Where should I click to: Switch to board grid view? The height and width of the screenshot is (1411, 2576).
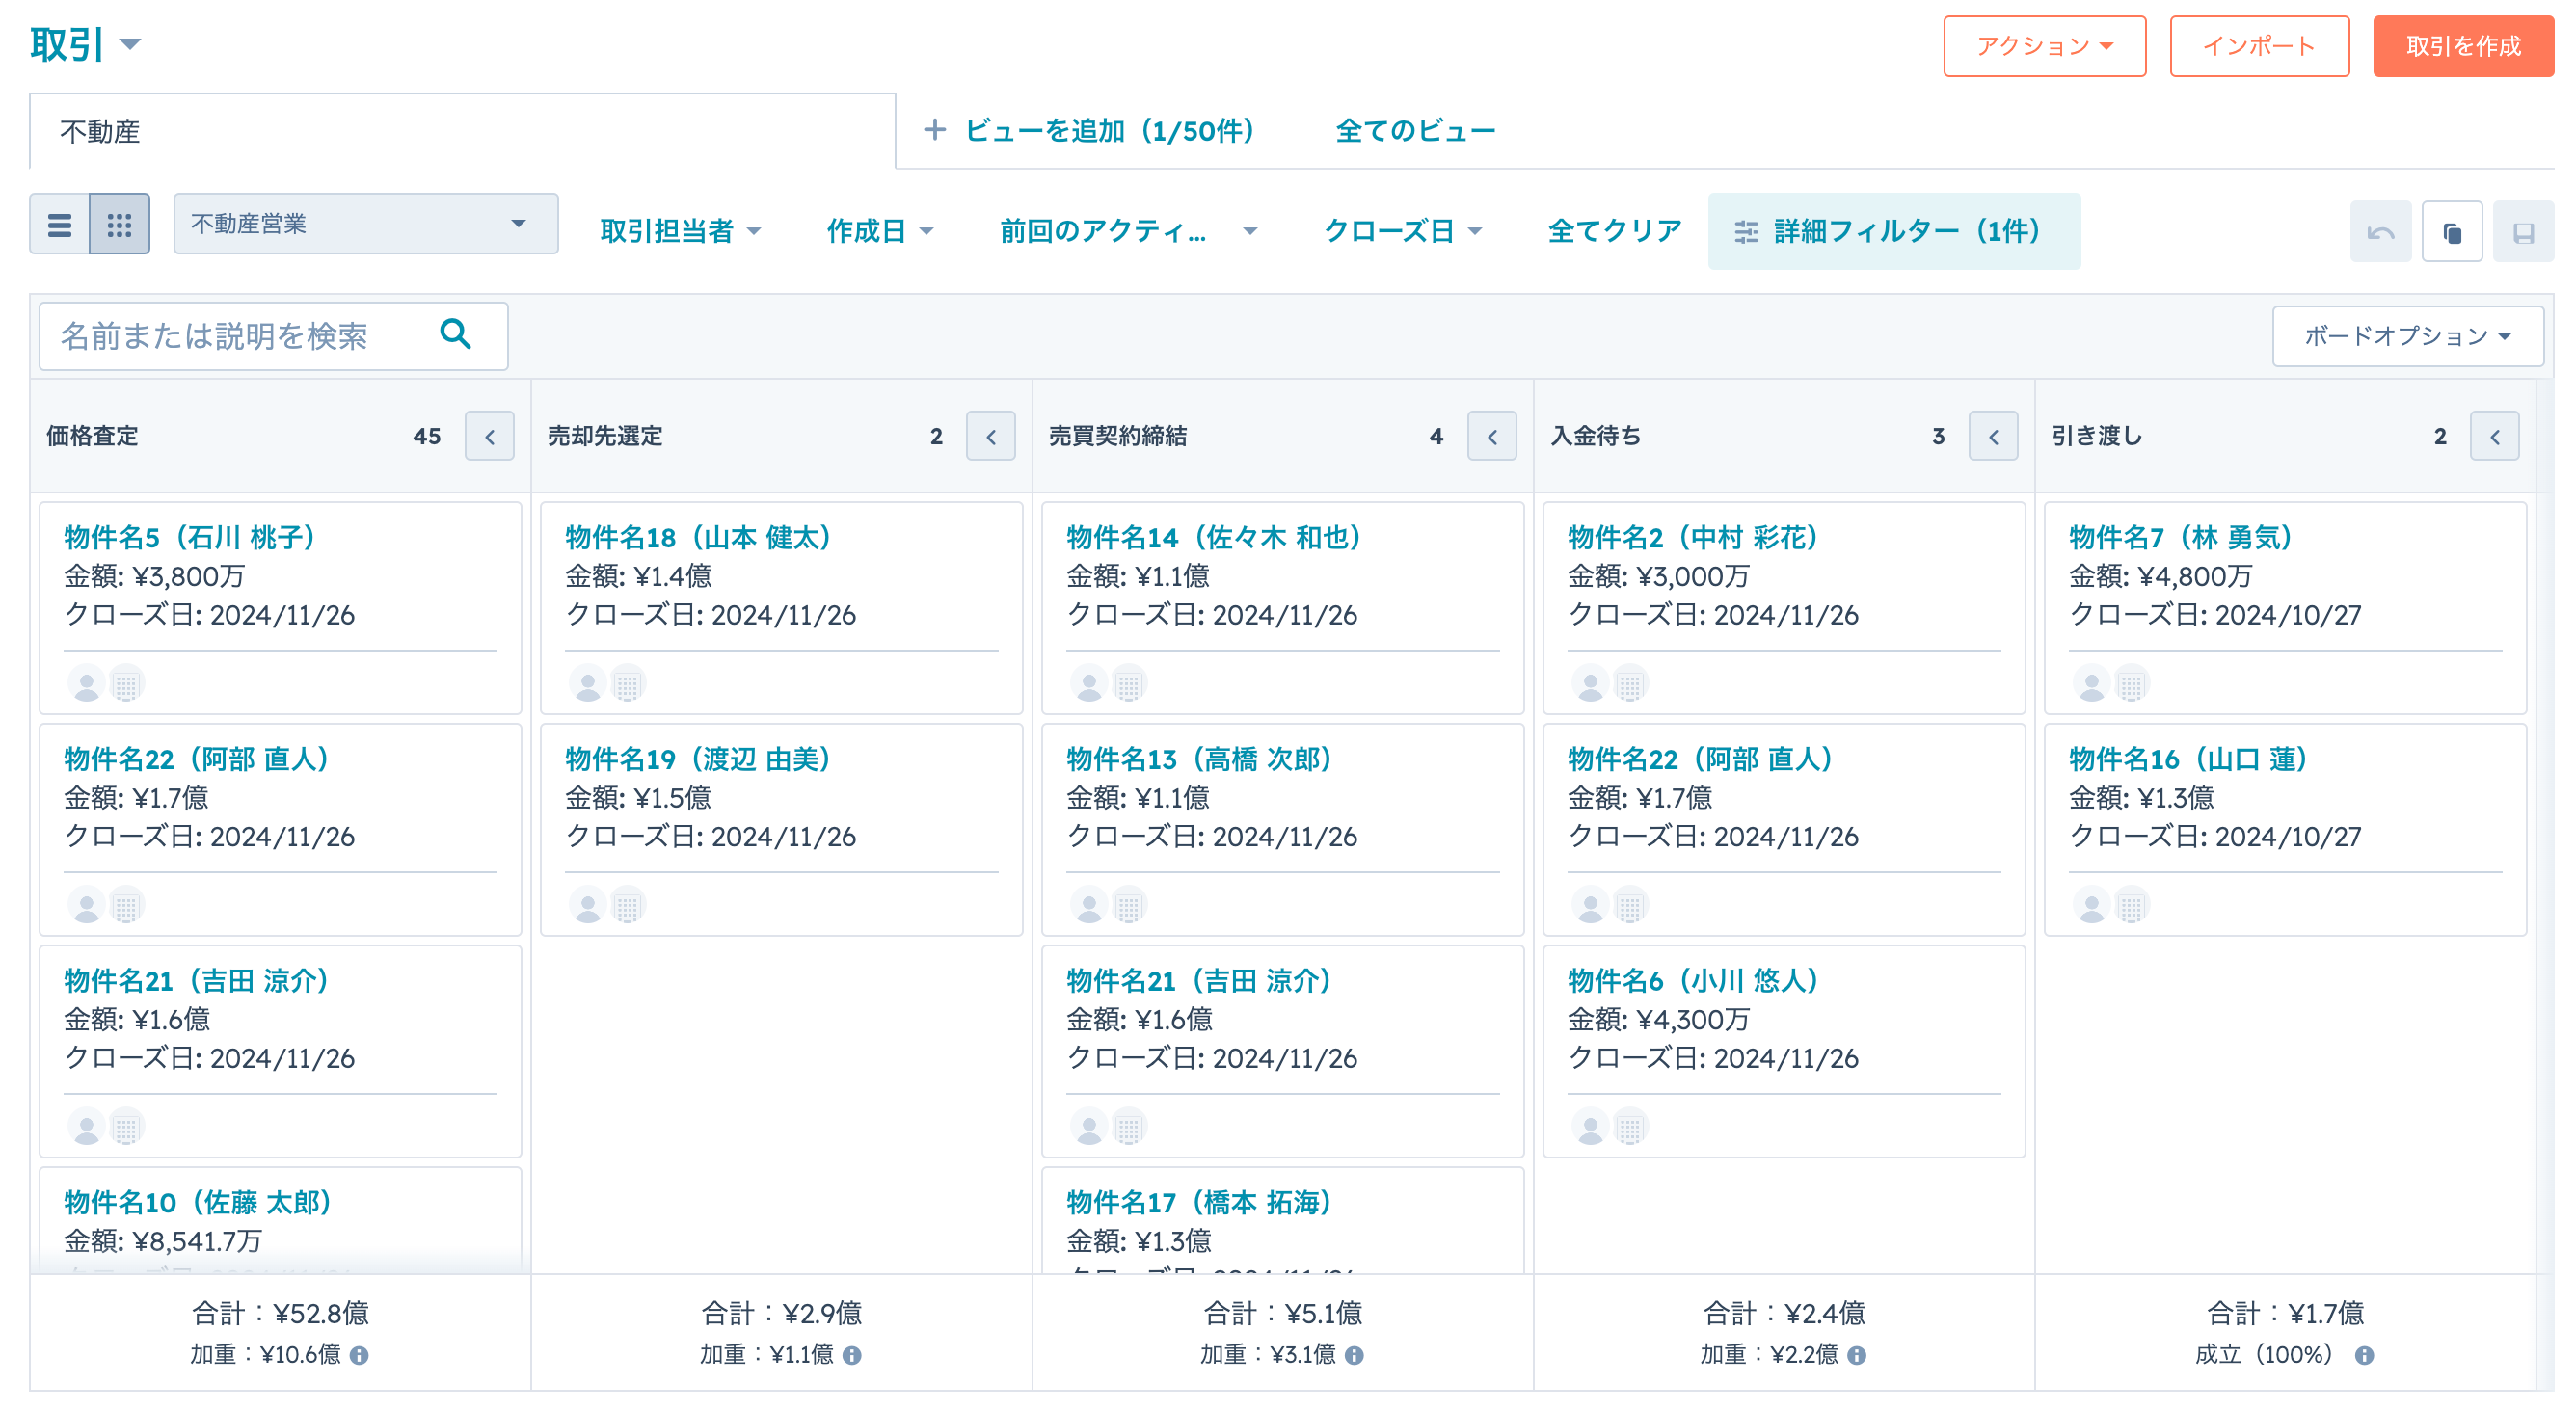120,224
